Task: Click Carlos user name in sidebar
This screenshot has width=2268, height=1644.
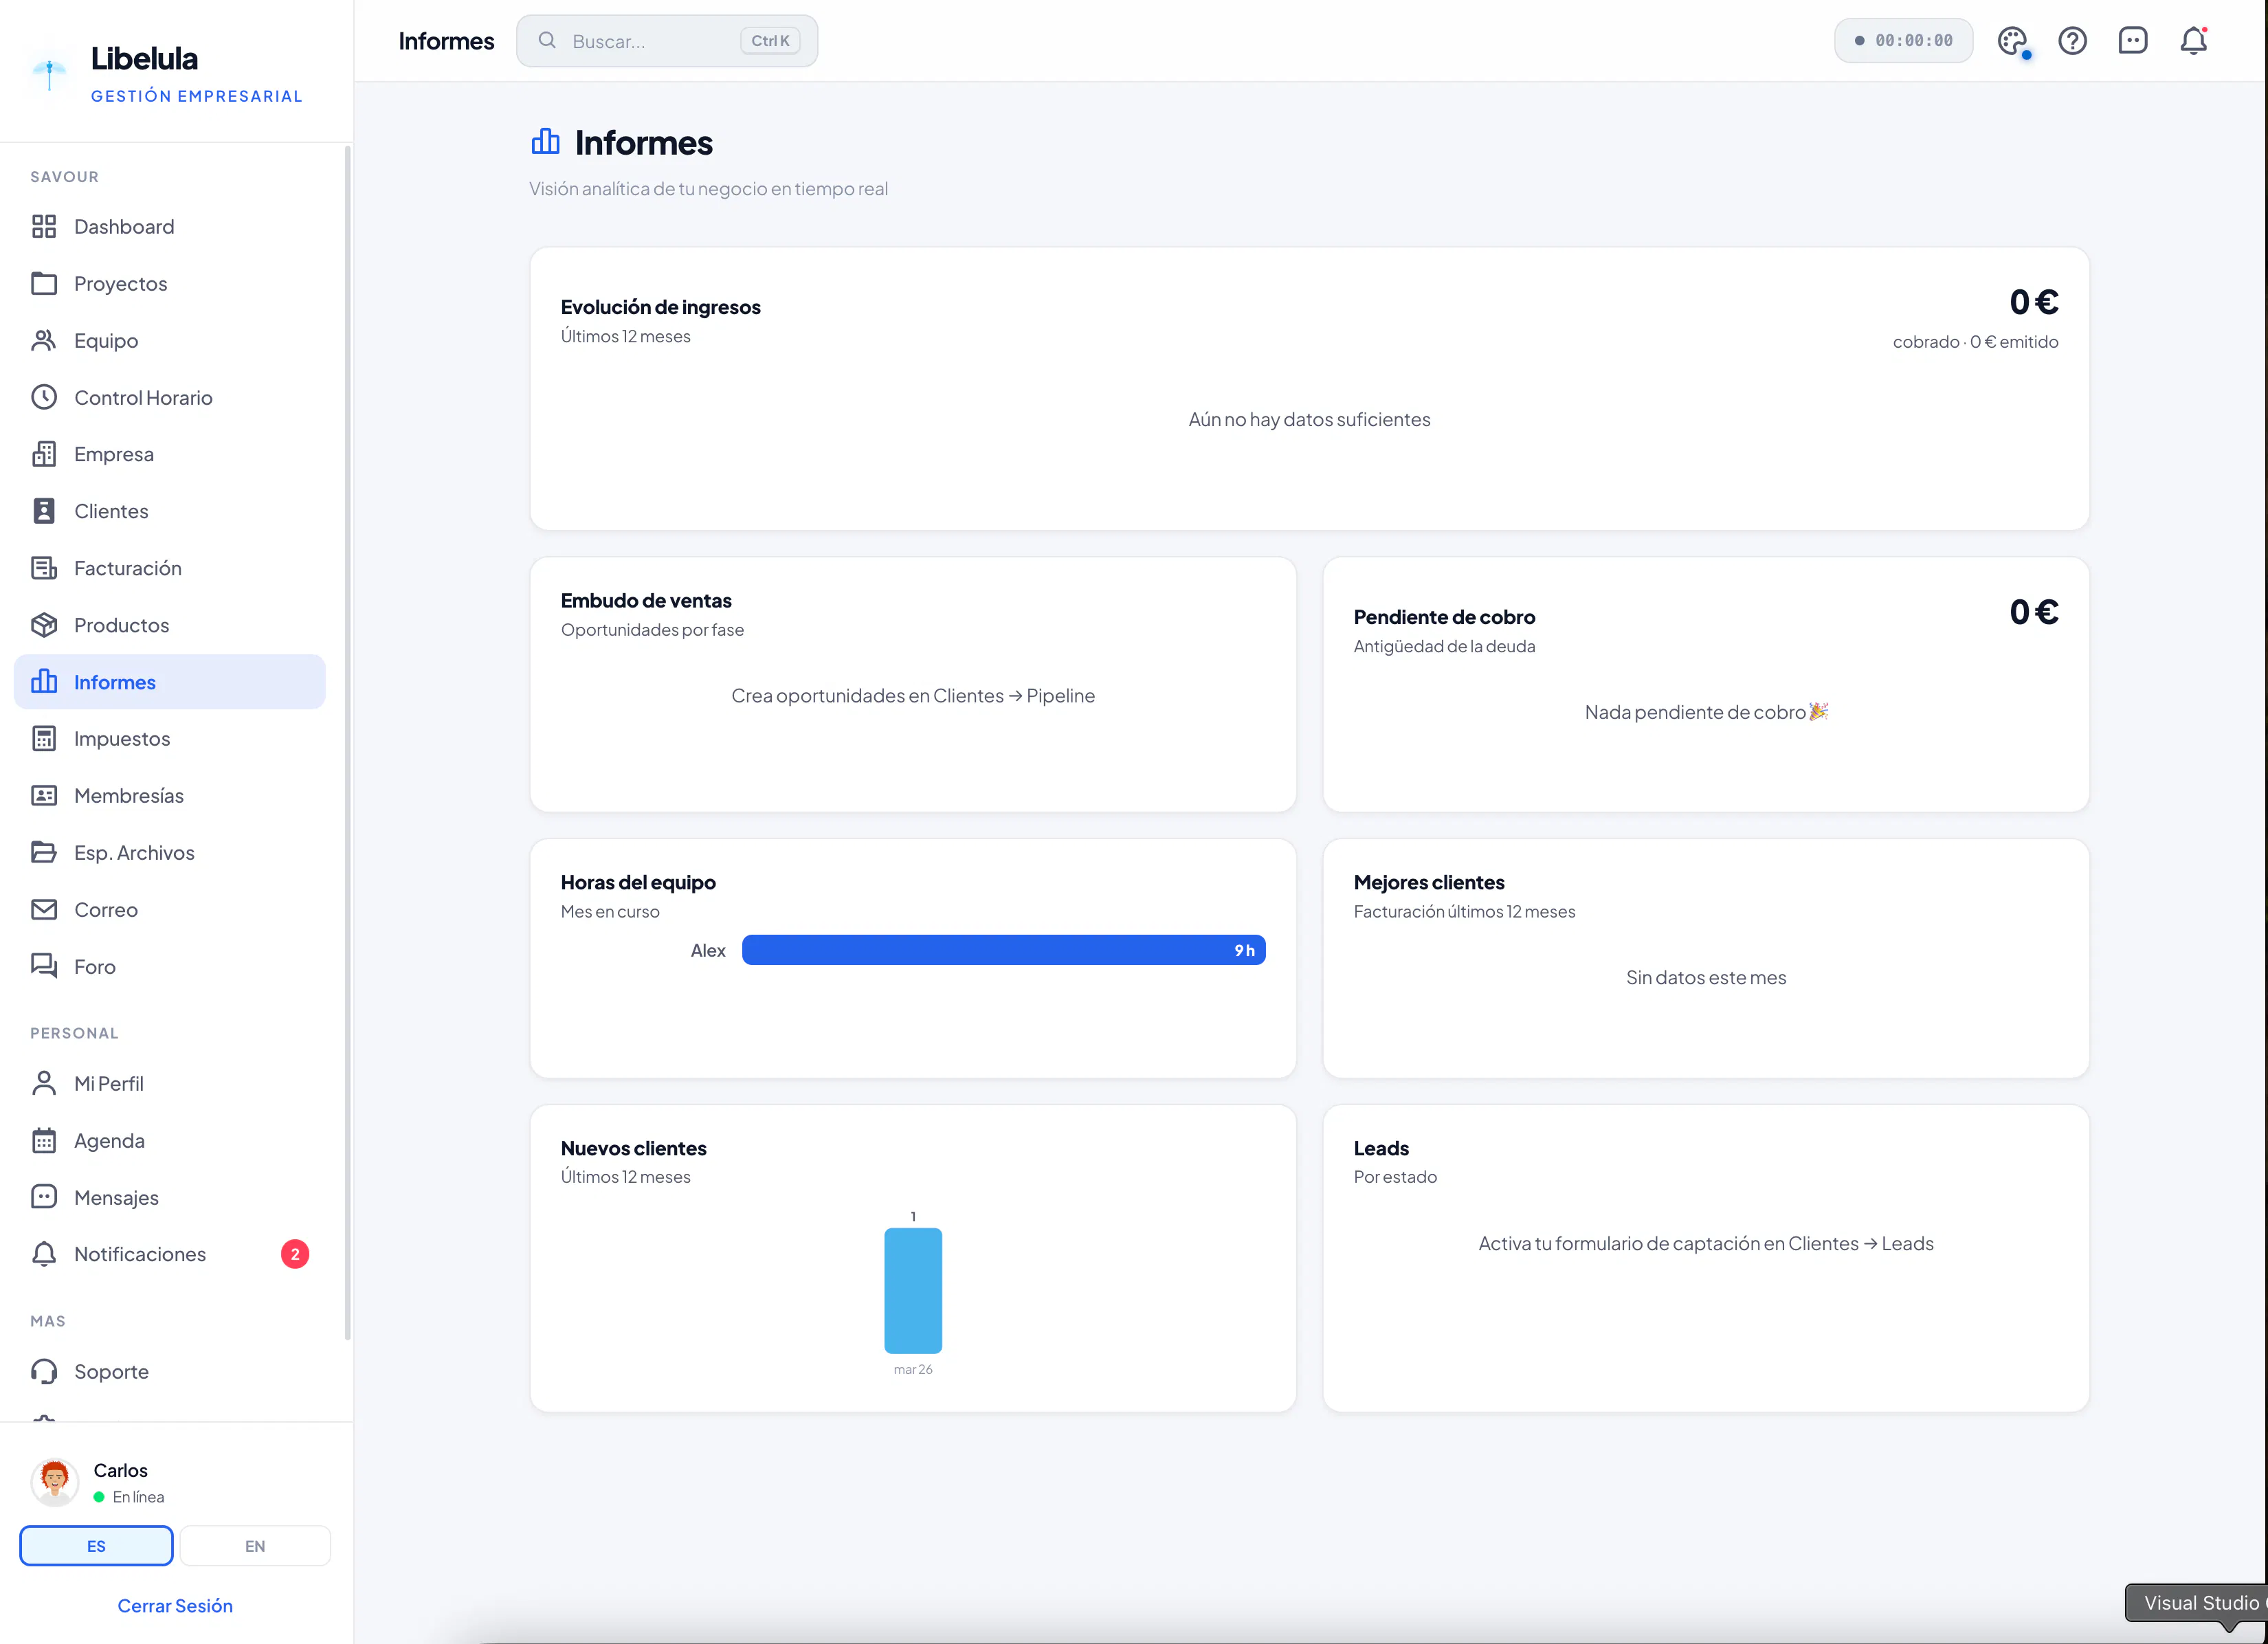Action: point(121,1471)
